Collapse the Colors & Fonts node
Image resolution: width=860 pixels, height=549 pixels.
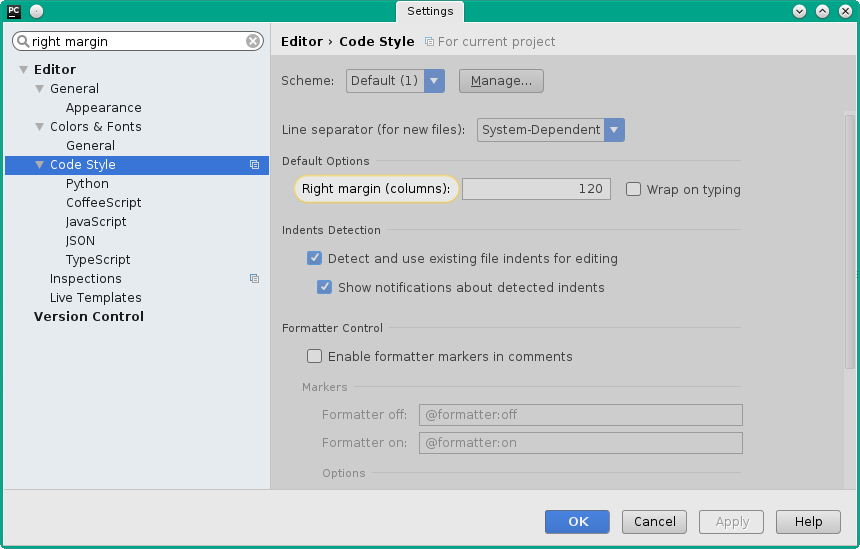[40, 127]
